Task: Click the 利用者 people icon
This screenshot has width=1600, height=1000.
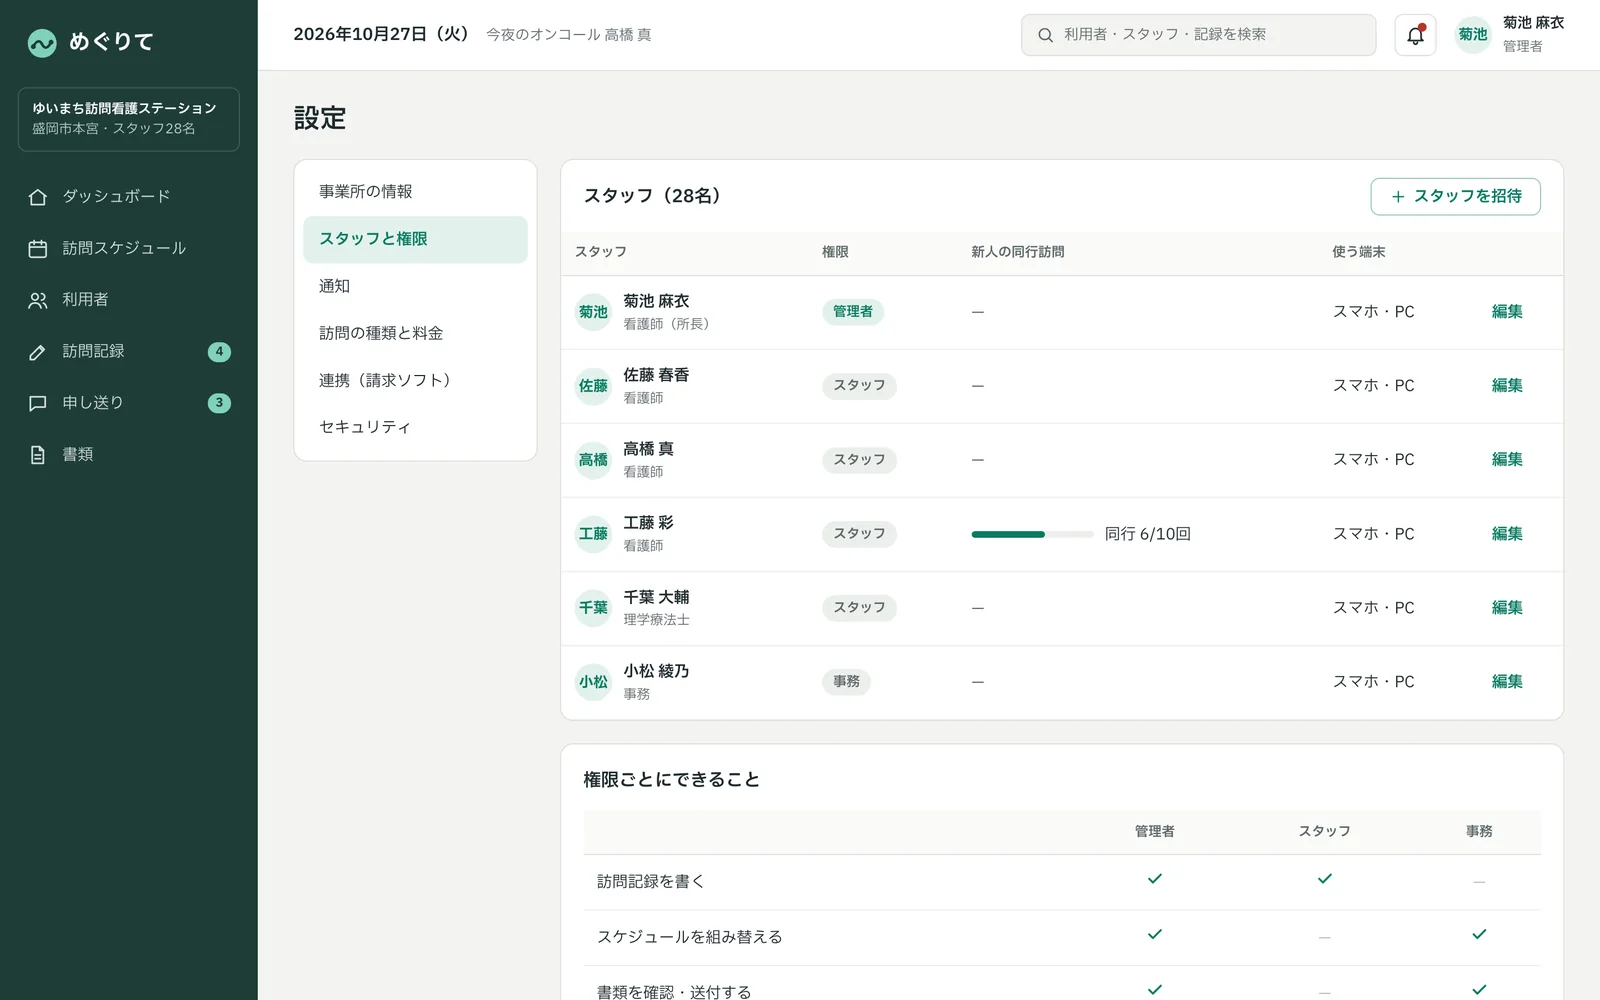Action: coord(38,300)
